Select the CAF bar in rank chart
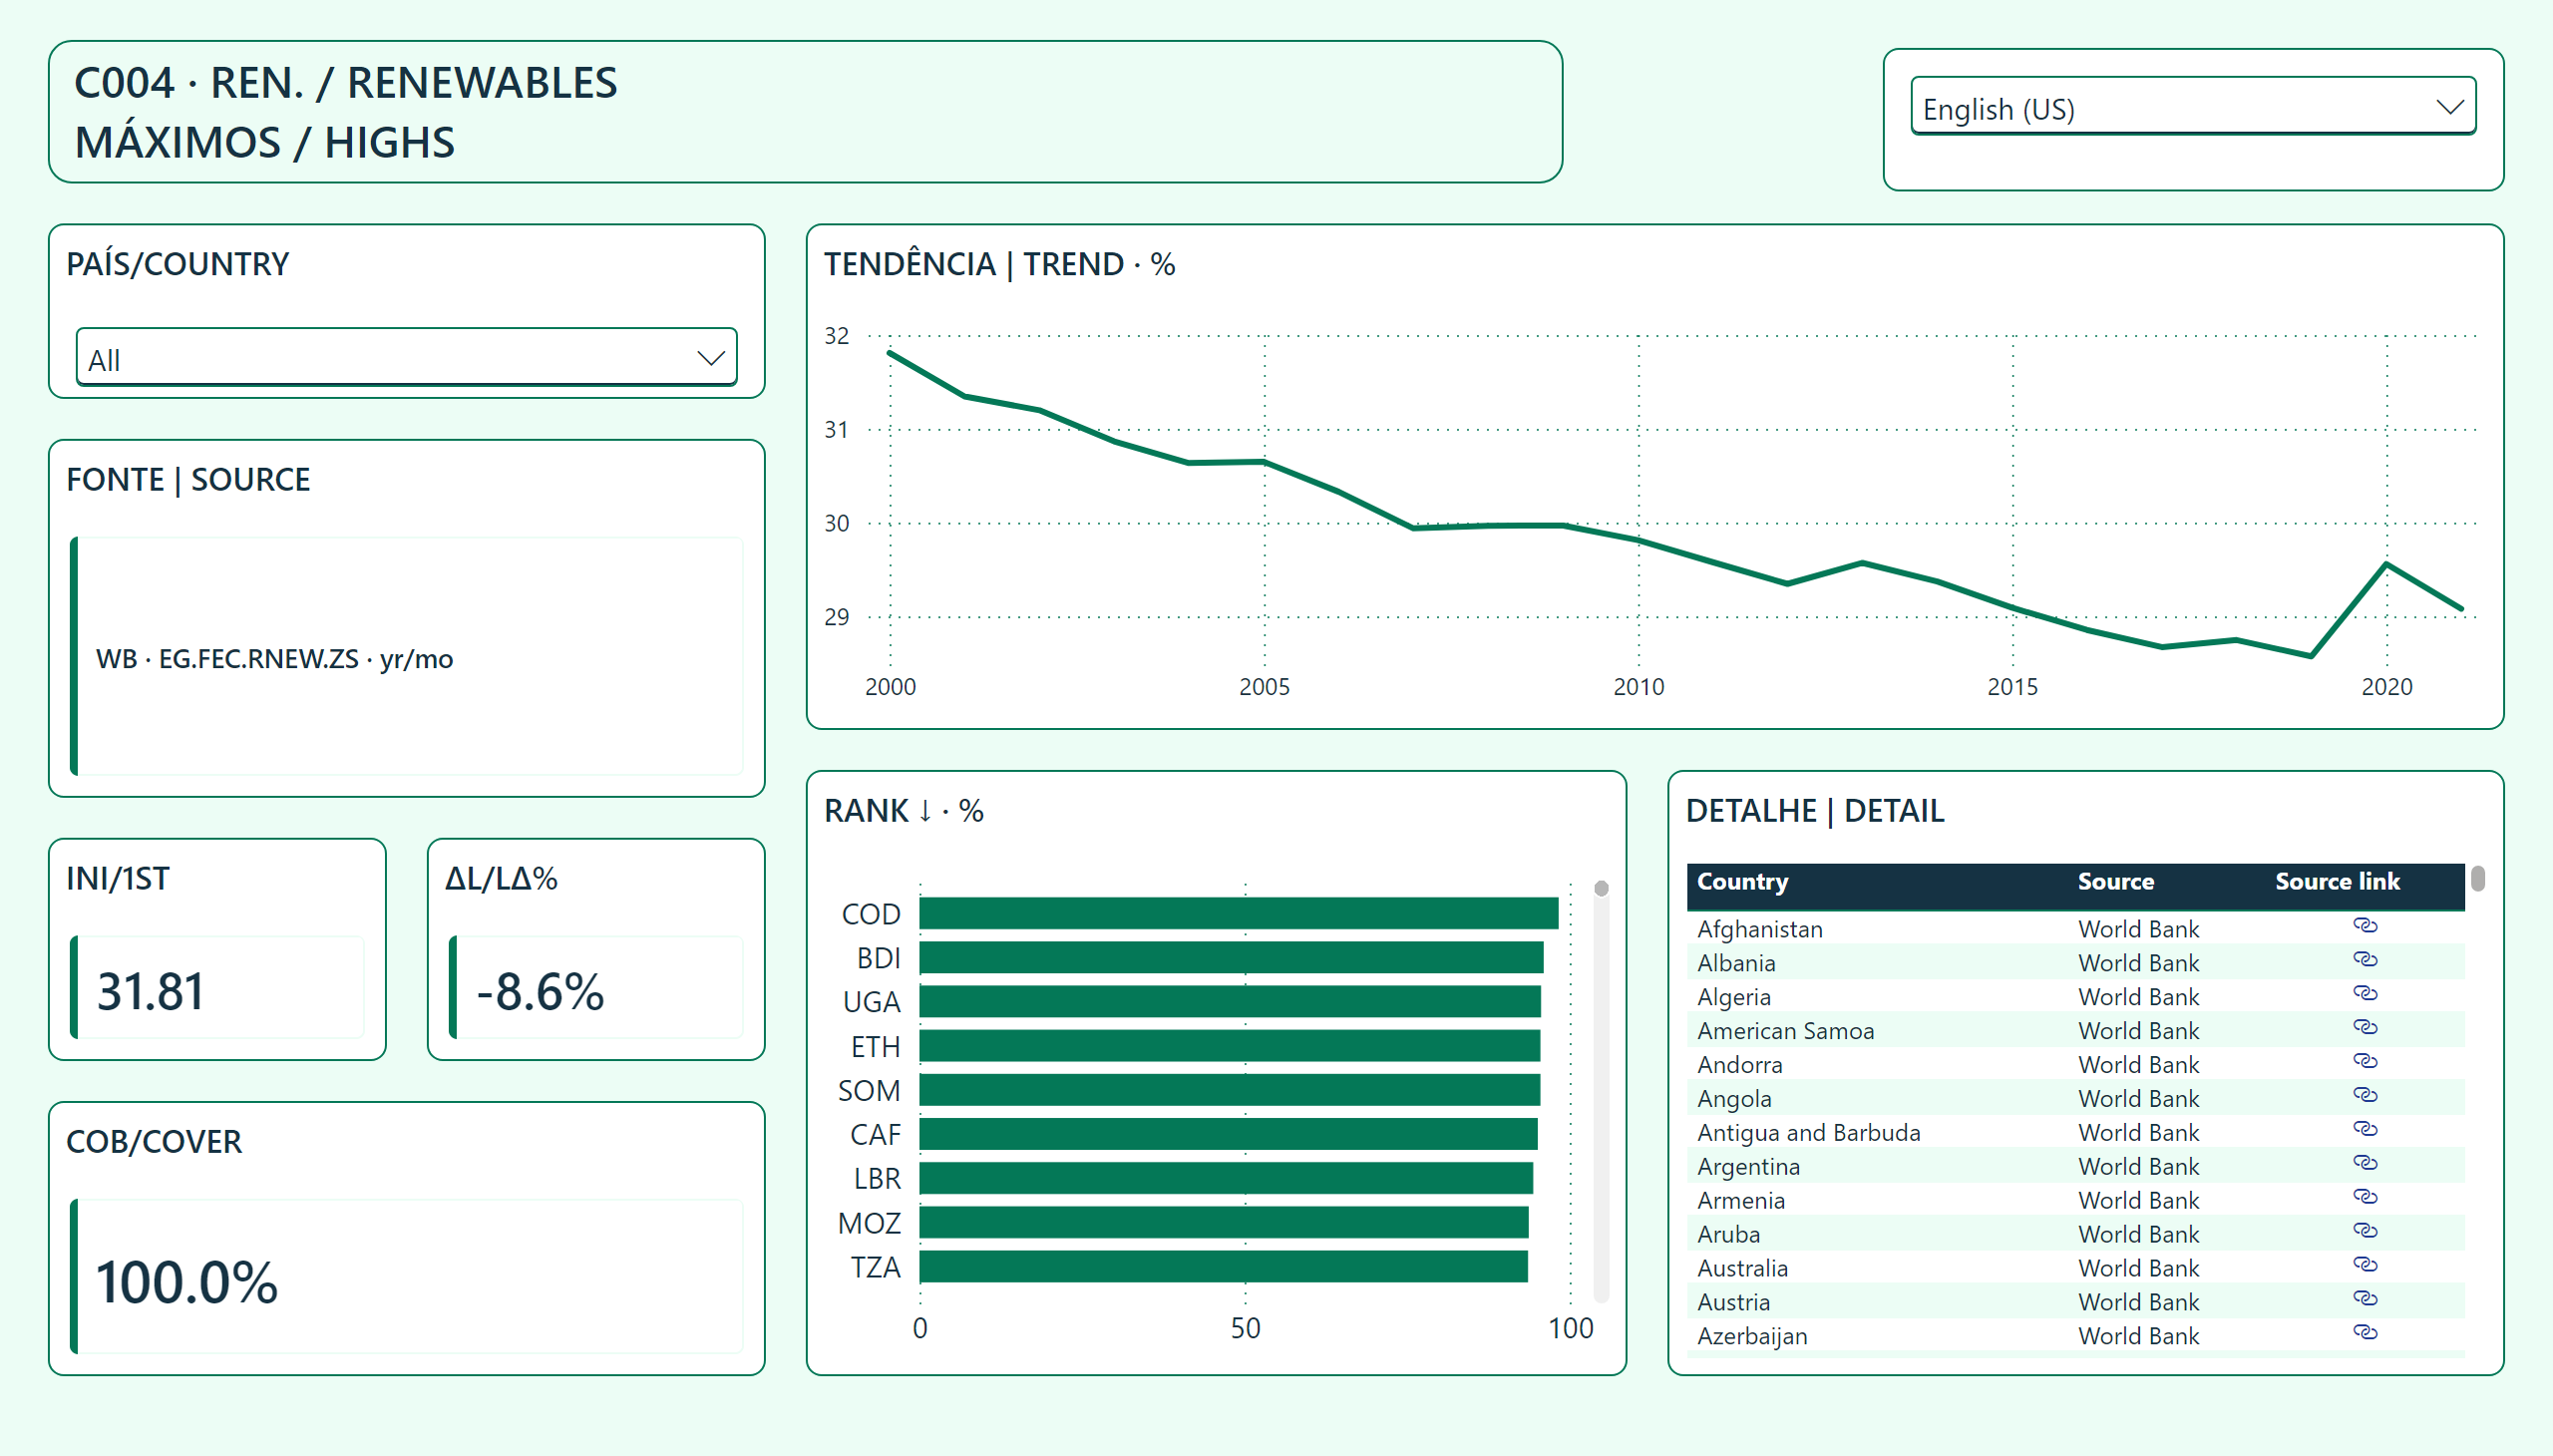This screenshot has height=1456, width=2553. (1228, 1134)
